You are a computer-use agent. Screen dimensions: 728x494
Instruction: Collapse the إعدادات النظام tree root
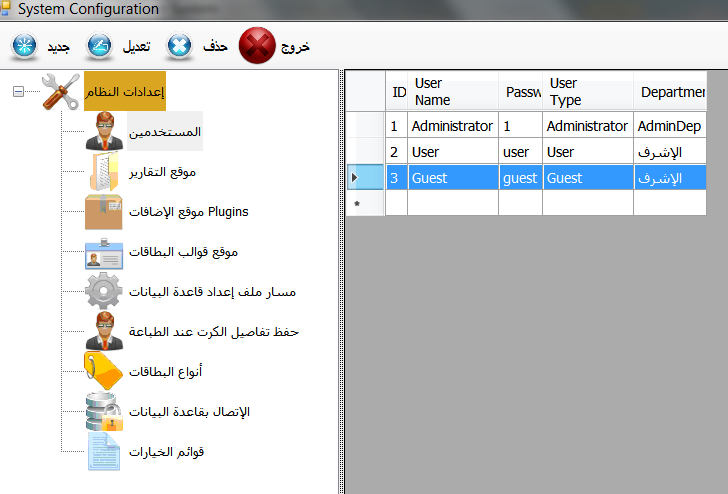coord(18,92)
